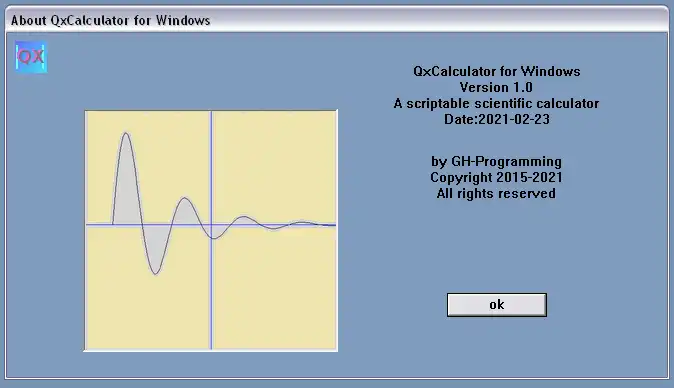
Task: Click the QX application logo icon
Action: coord(31,57)
